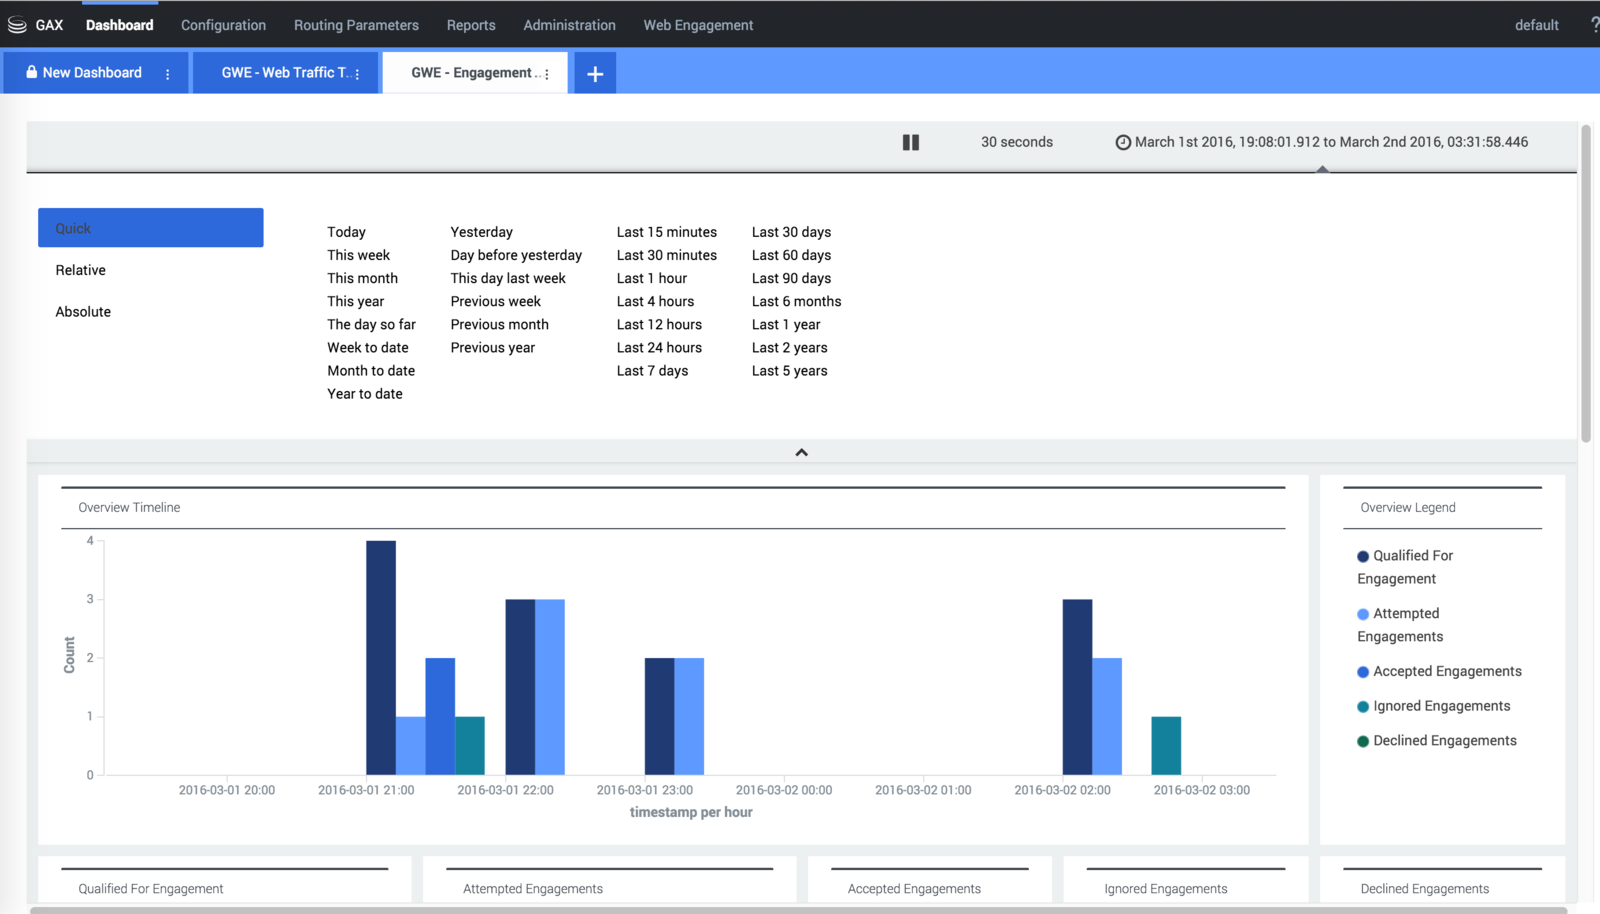Switch to the GWE - Web Traffic tab
The width and height of the screenshot is (1600, 914).
tap(283, 73)
